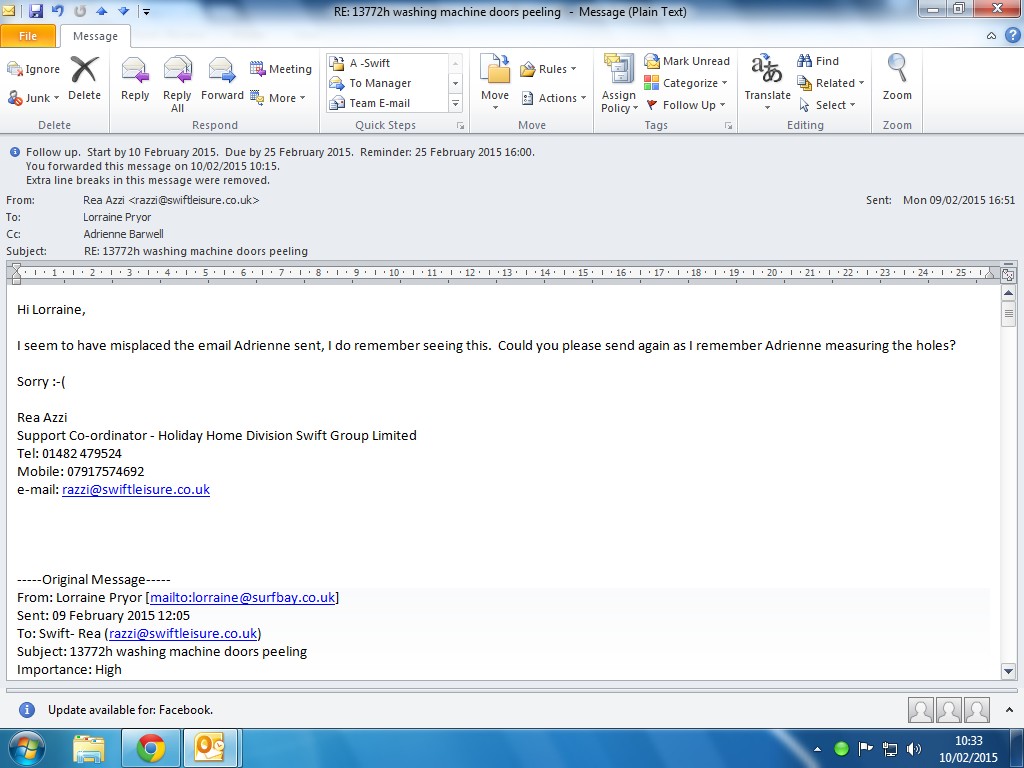The image size is (1024, 768).
Task: Click the left indent marker on ruler
Action: [x=16, y=274]
